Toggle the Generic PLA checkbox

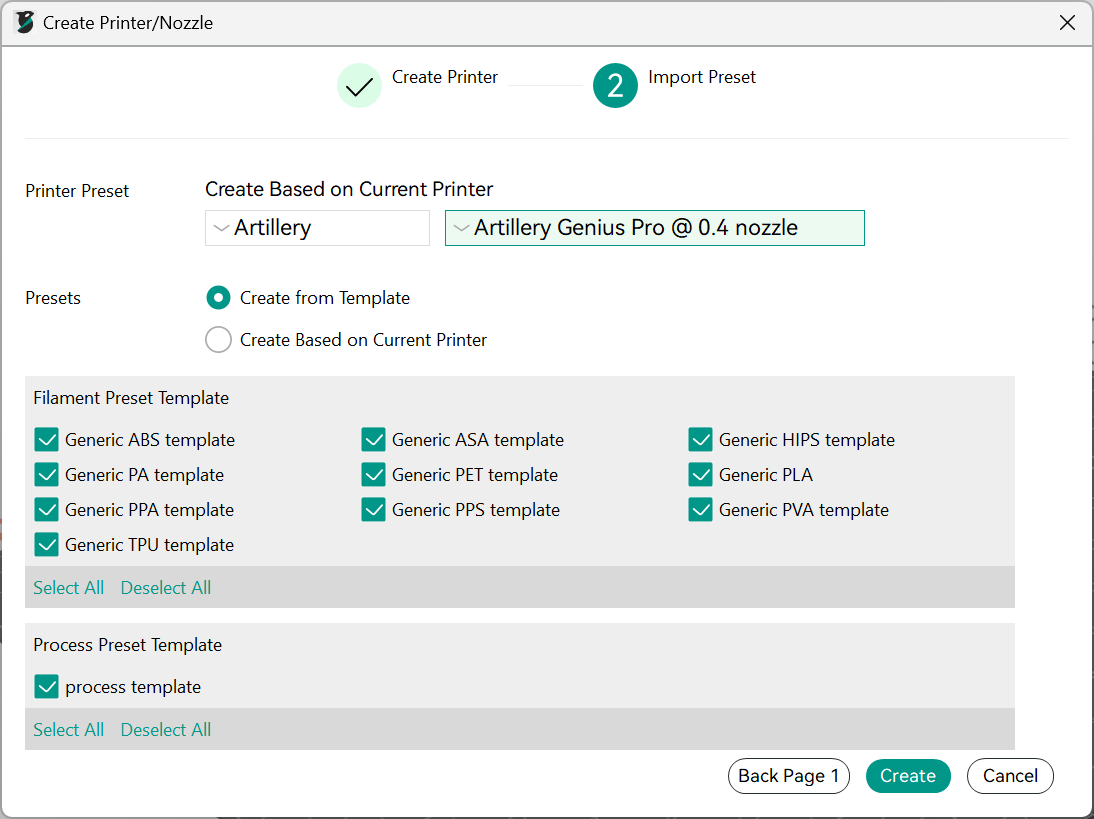[700, 474]
